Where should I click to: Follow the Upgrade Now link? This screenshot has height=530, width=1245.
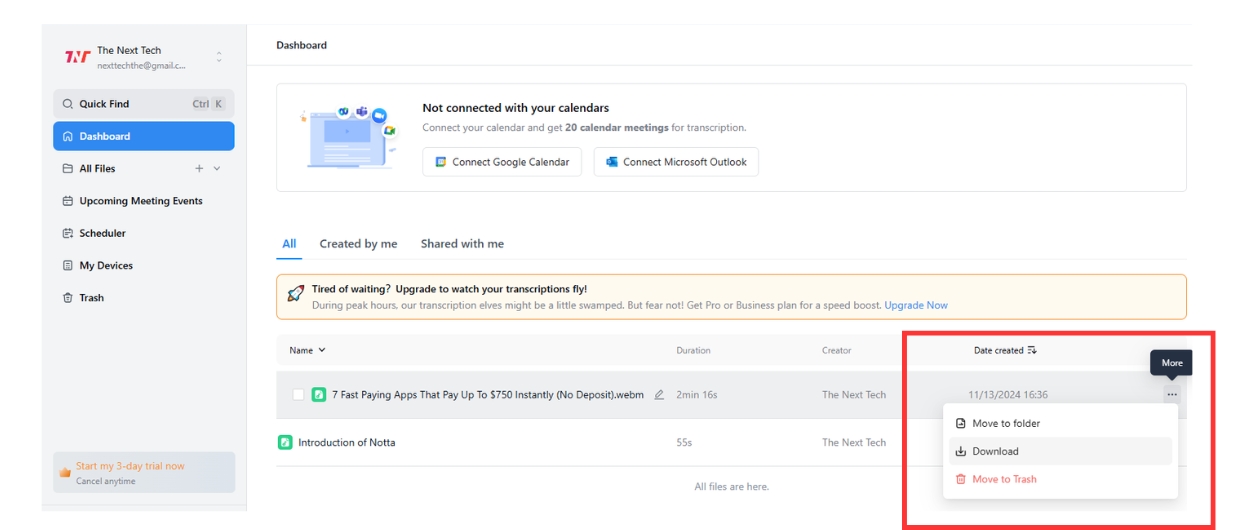[x=916, y=305]
